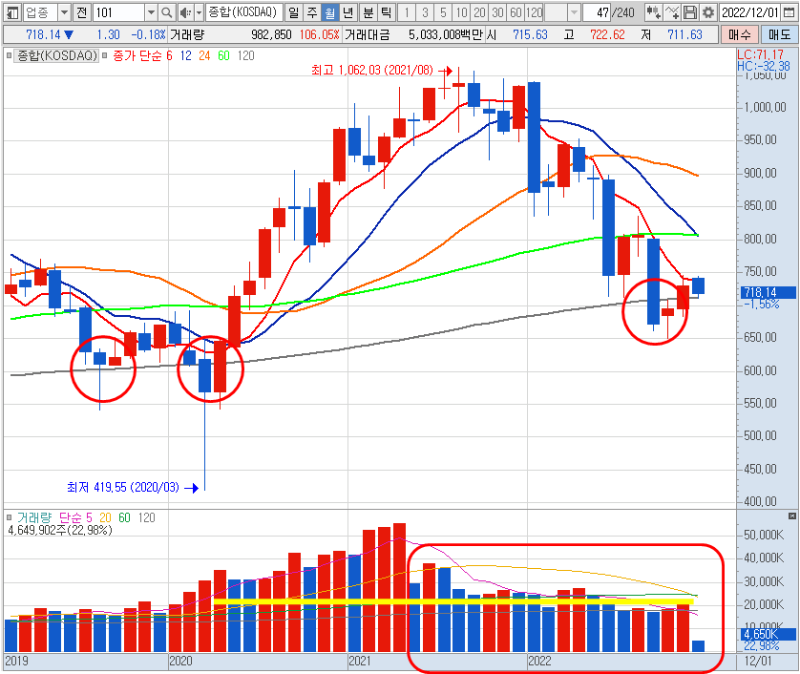
Task: Click the LC:71.17 indicator text
Action: pos(760,55)
